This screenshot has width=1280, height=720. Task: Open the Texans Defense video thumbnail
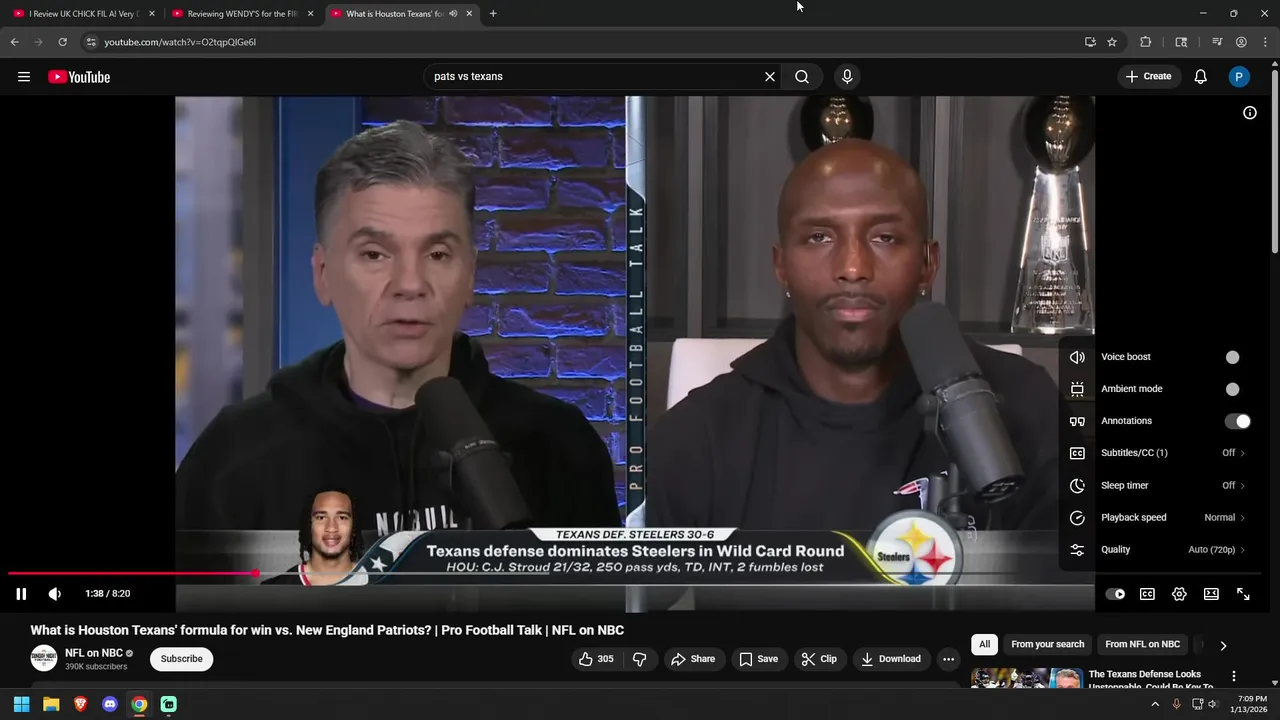1026,679
